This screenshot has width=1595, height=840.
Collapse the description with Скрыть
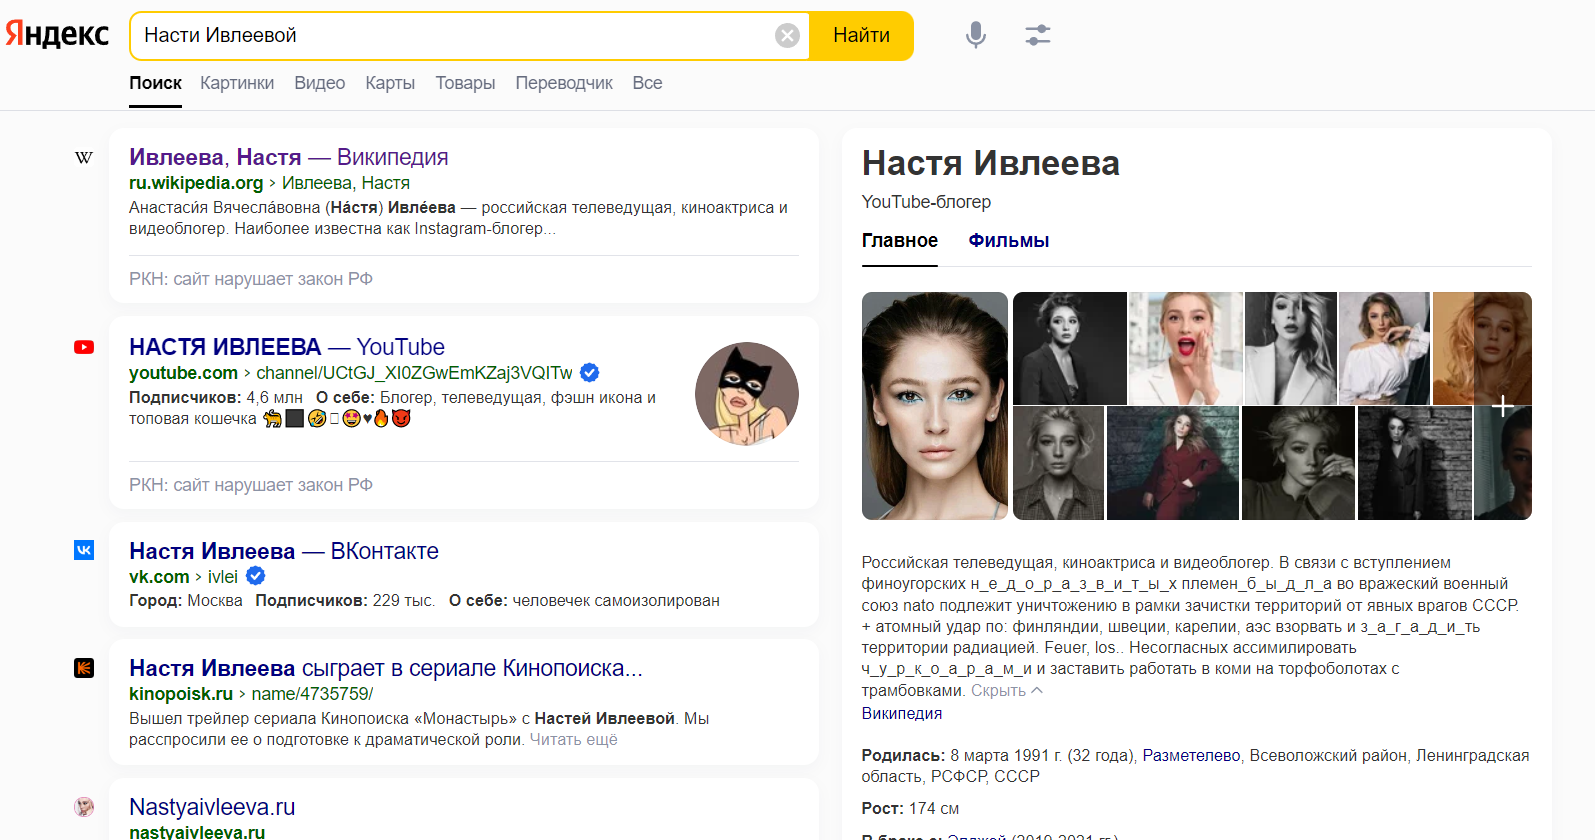pyautogui.click(x=1007, y=691)
